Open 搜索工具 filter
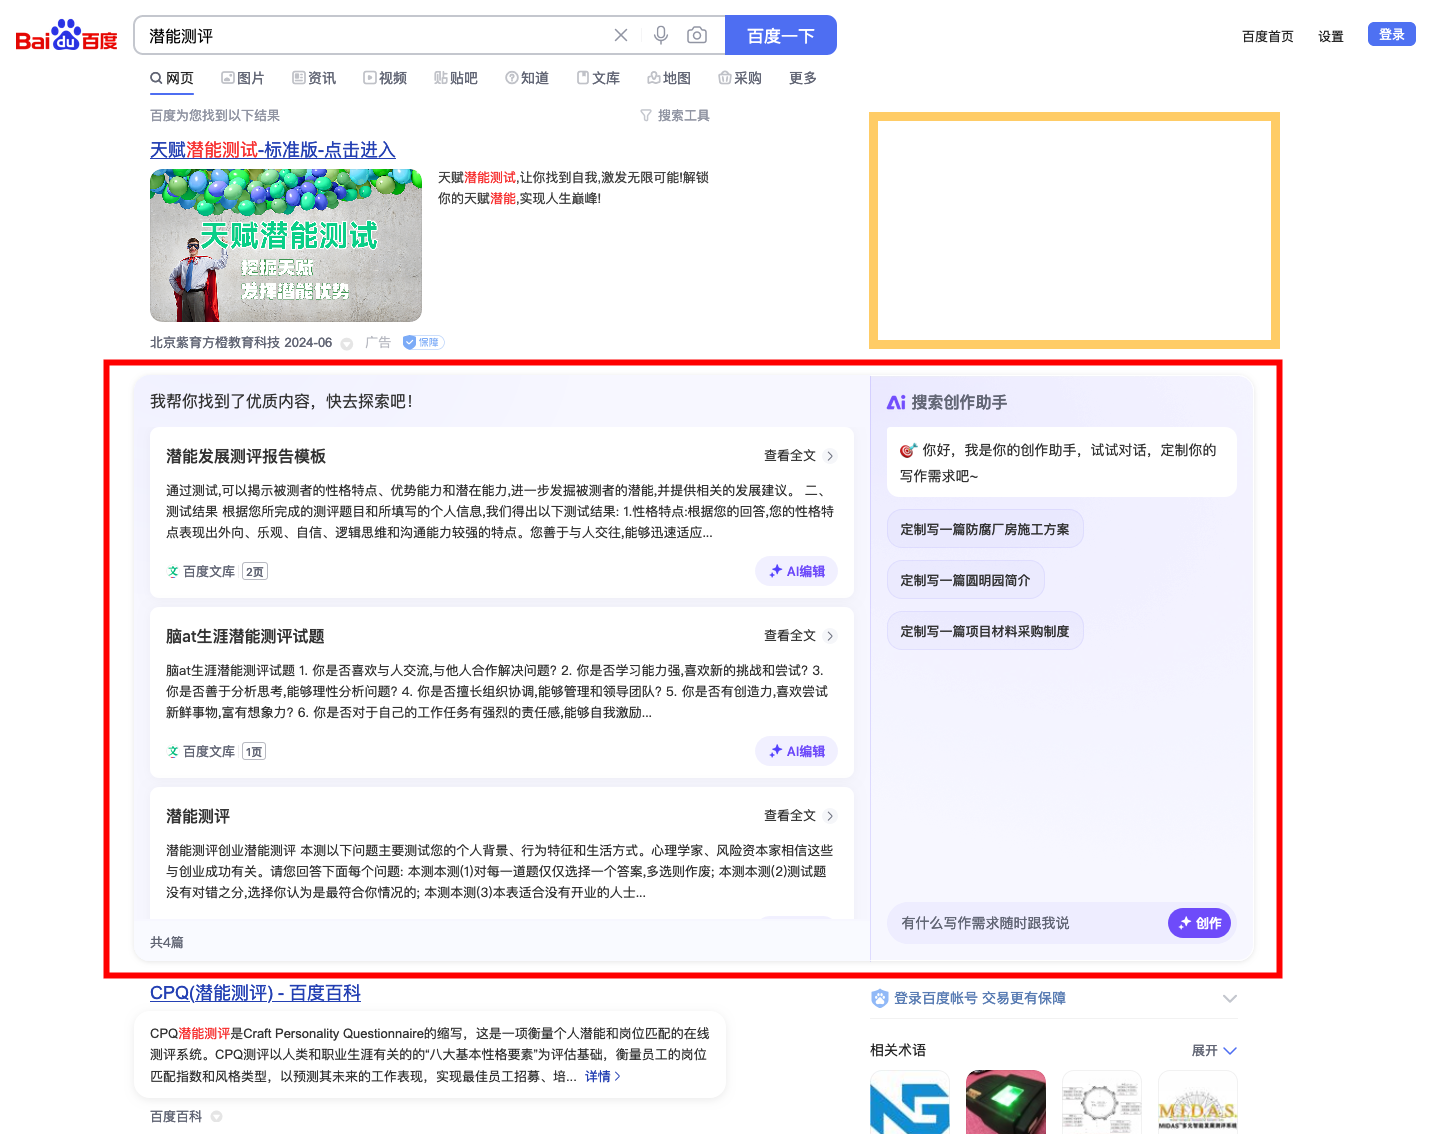Screen dimensions: 1438x1134 [675, 116]
